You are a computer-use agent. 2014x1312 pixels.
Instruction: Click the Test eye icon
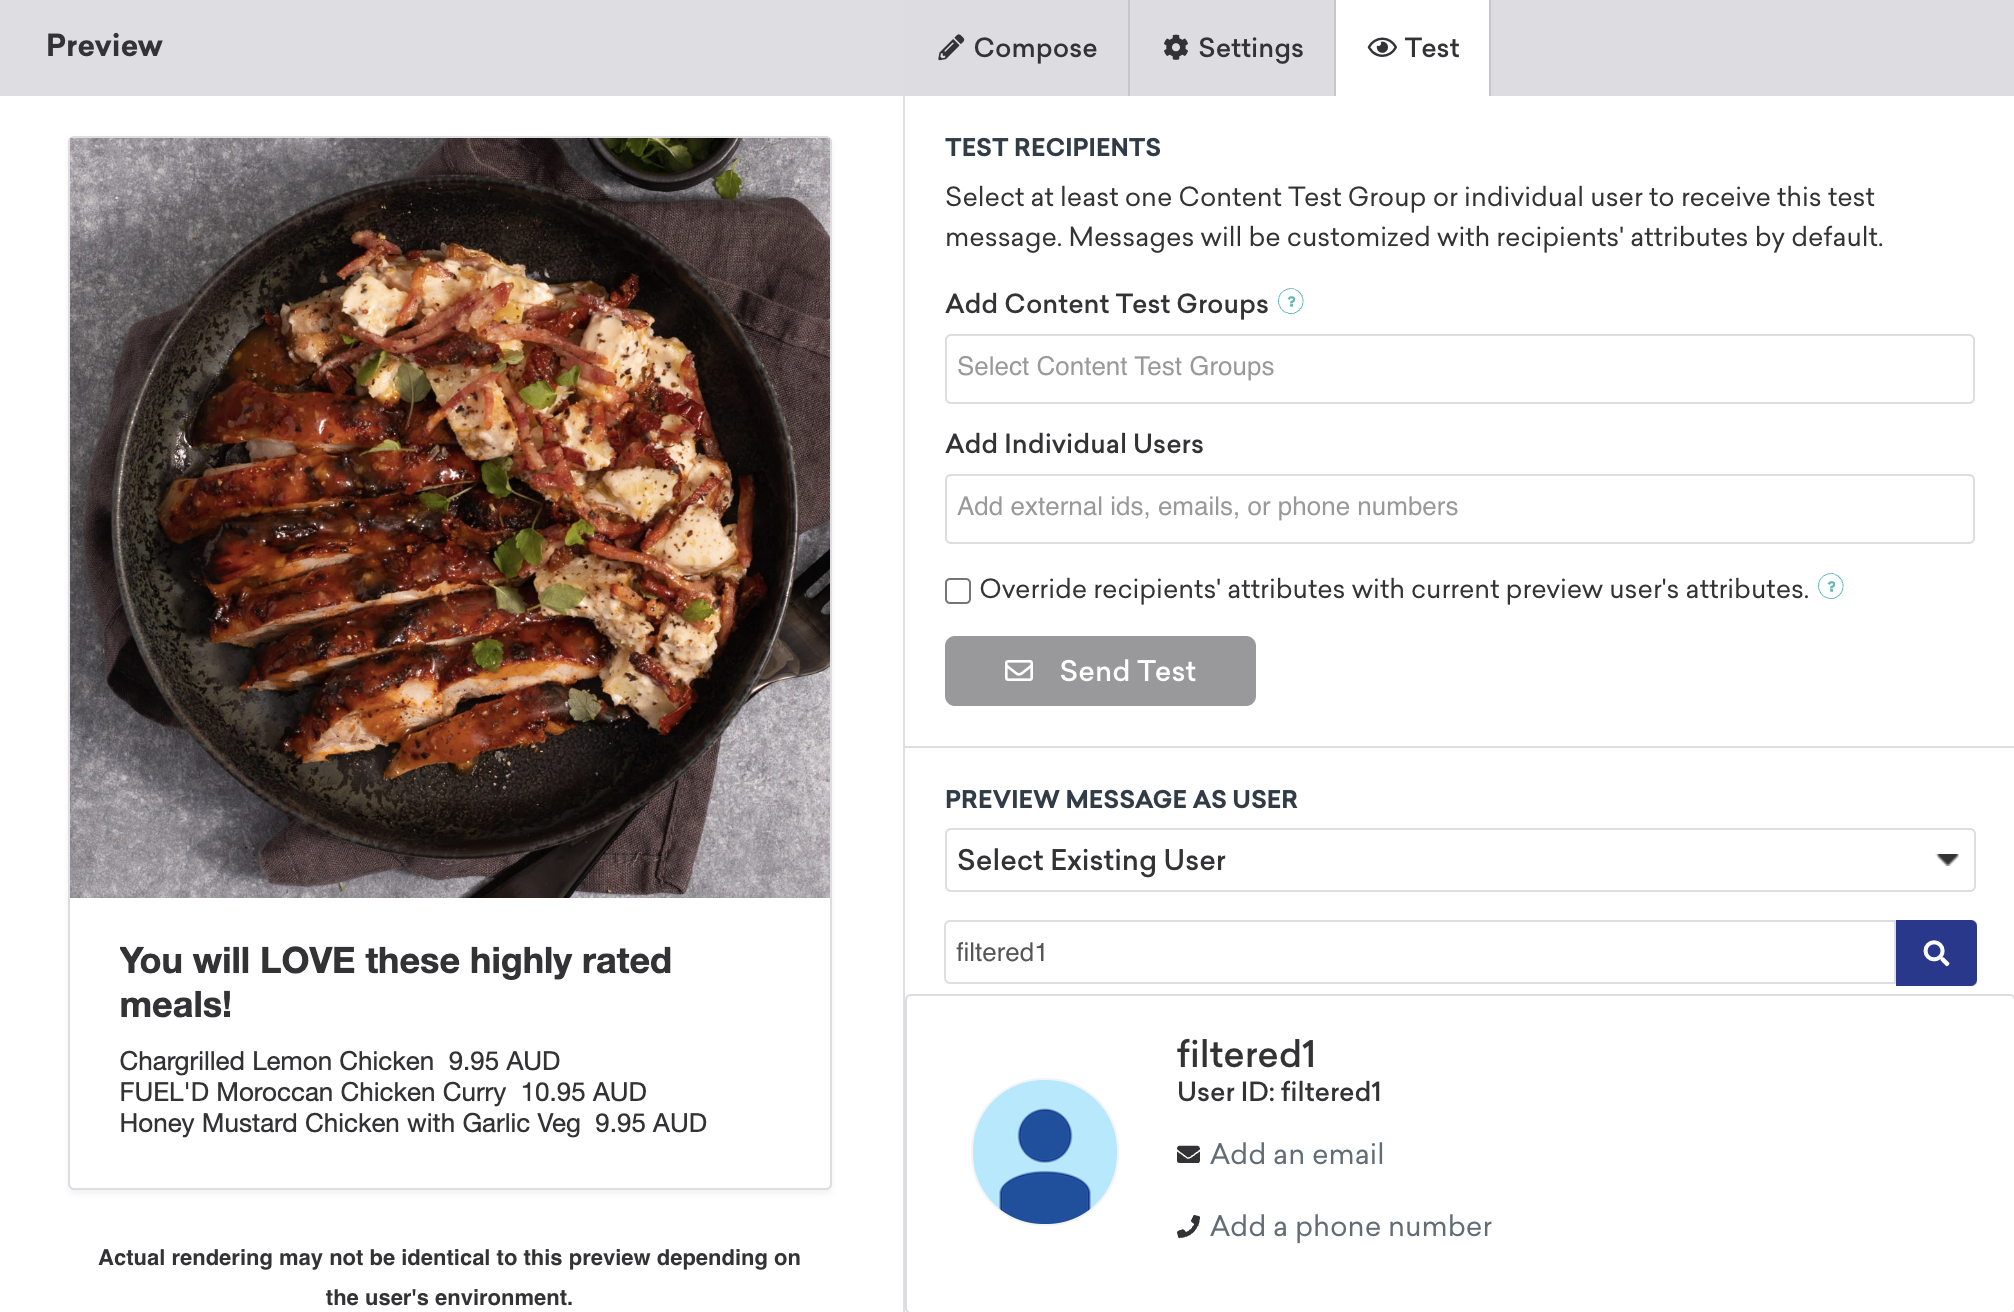(x=1377, y=47)
